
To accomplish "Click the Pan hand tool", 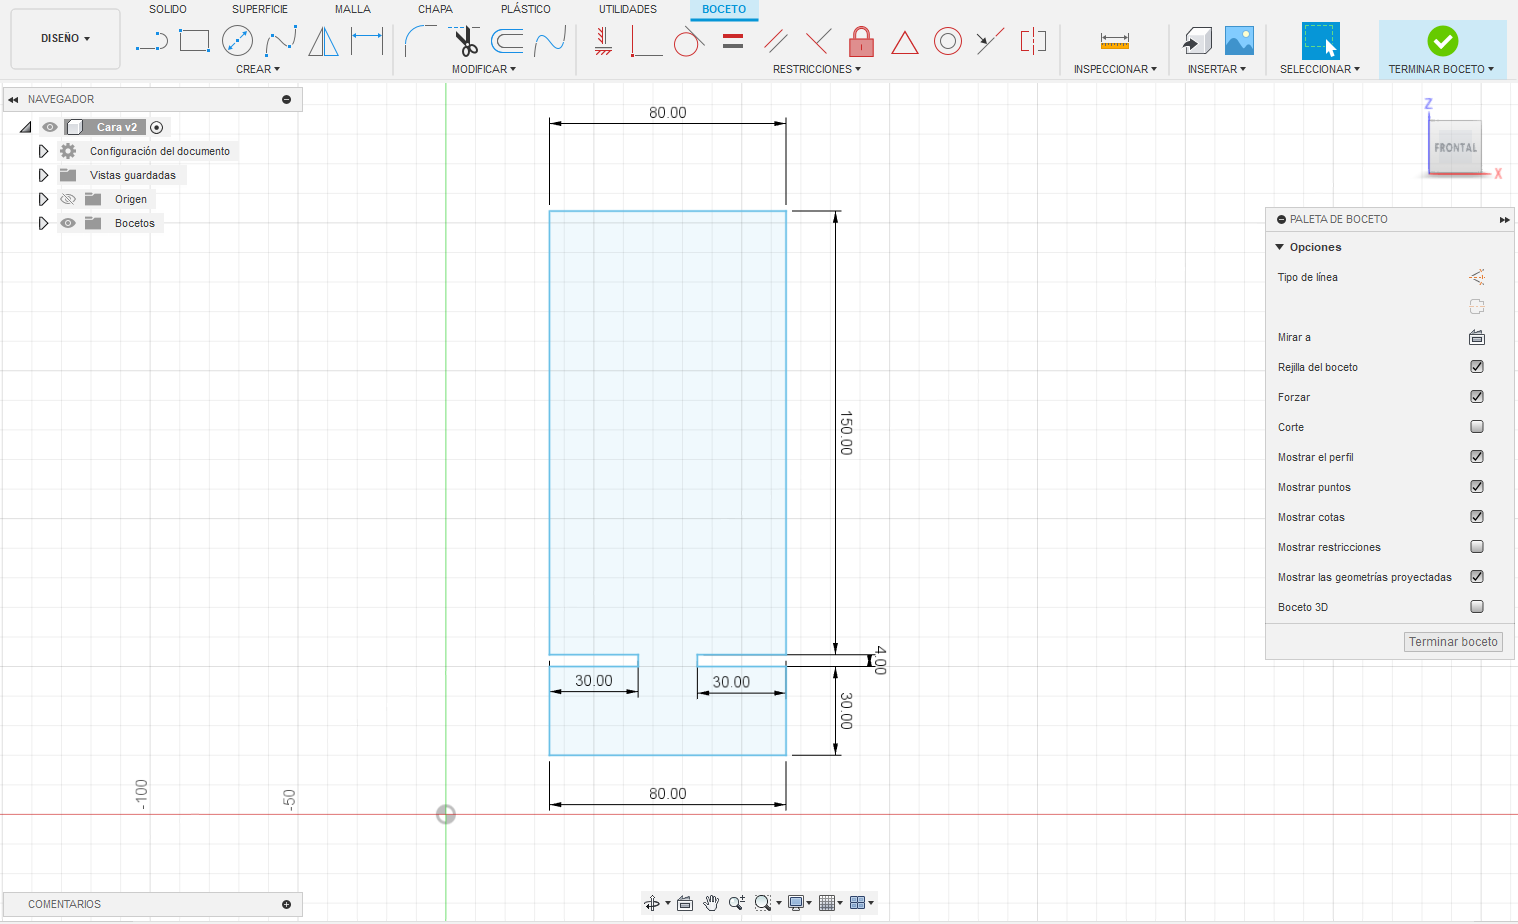I will (711, 903).
